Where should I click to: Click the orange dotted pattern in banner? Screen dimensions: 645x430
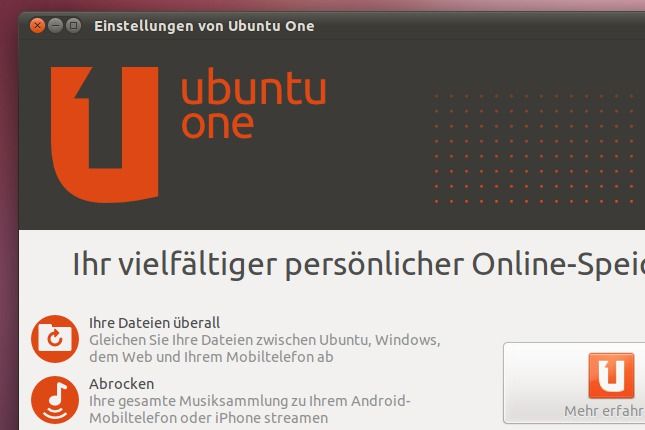[x=537, y=149]
